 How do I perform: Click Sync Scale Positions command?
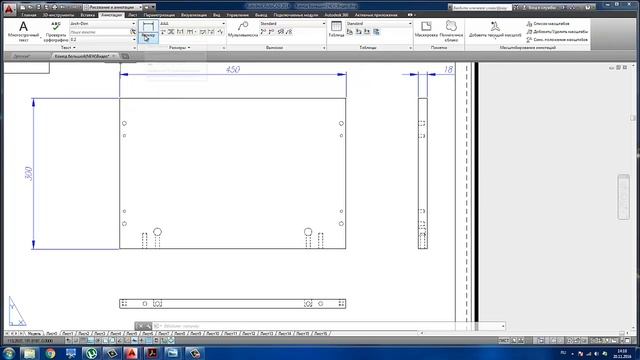click(557, 40)
